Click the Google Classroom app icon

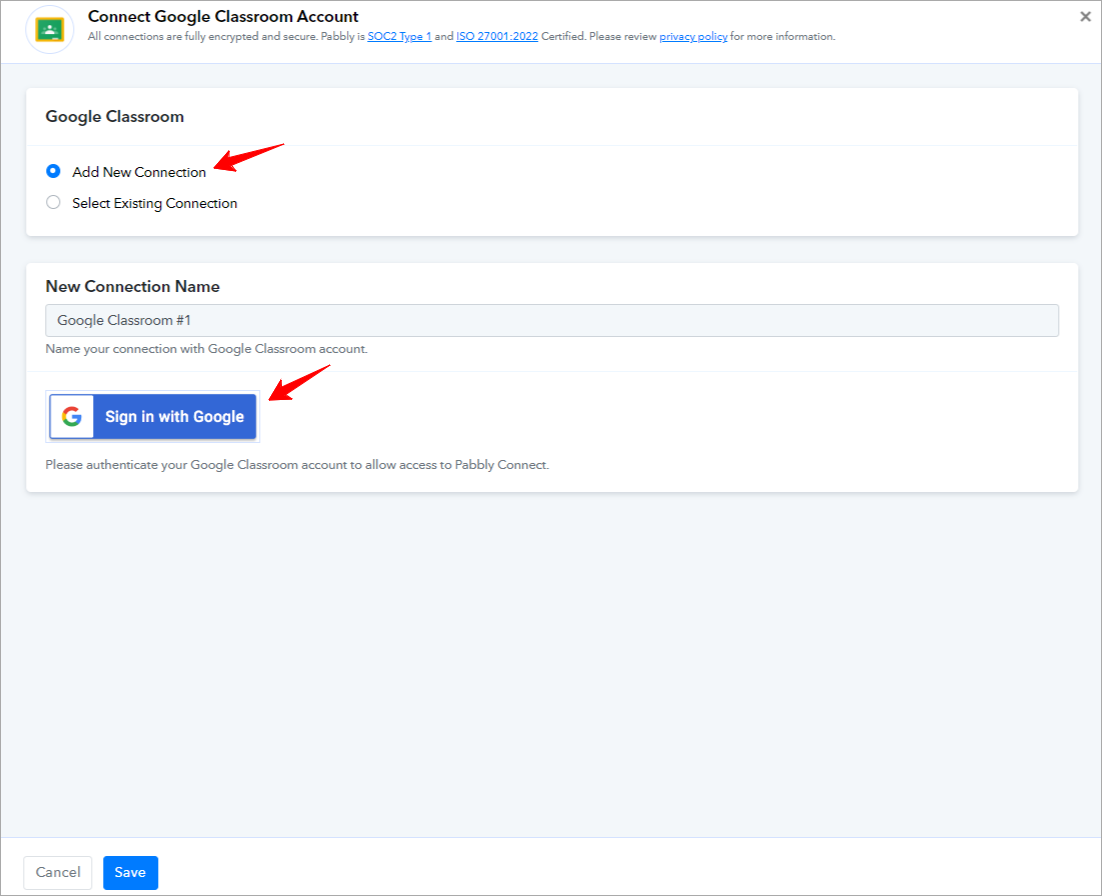tap(50, 30)
